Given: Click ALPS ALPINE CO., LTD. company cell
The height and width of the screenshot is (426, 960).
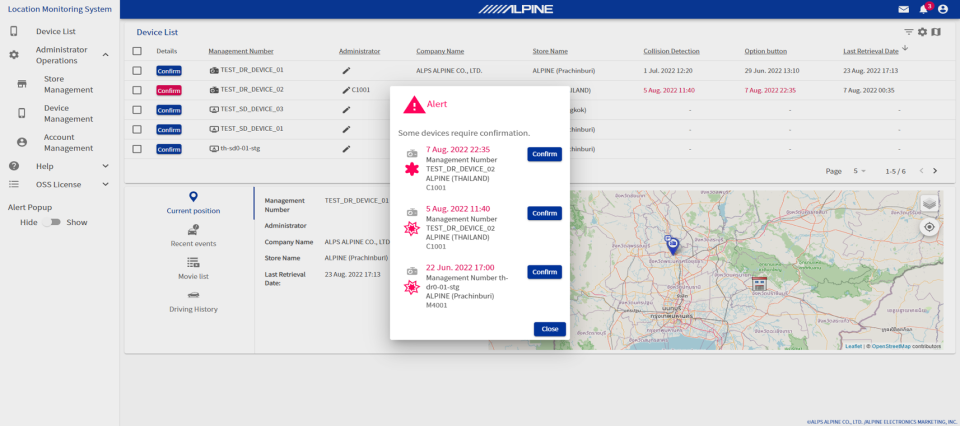Looking at the screenshot, I should pos(449,70).
